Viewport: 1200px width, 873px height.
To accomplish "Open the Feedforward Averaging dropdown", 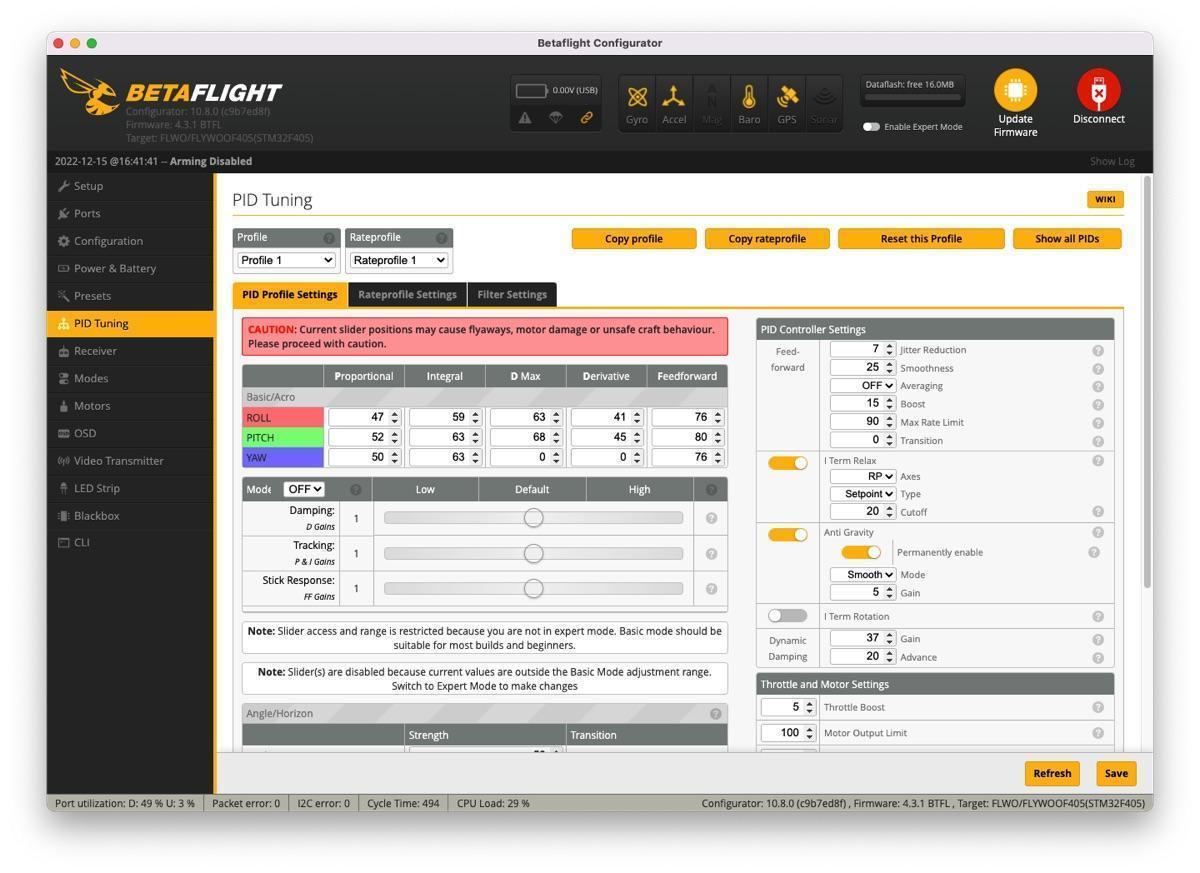I will coord(863,386).
